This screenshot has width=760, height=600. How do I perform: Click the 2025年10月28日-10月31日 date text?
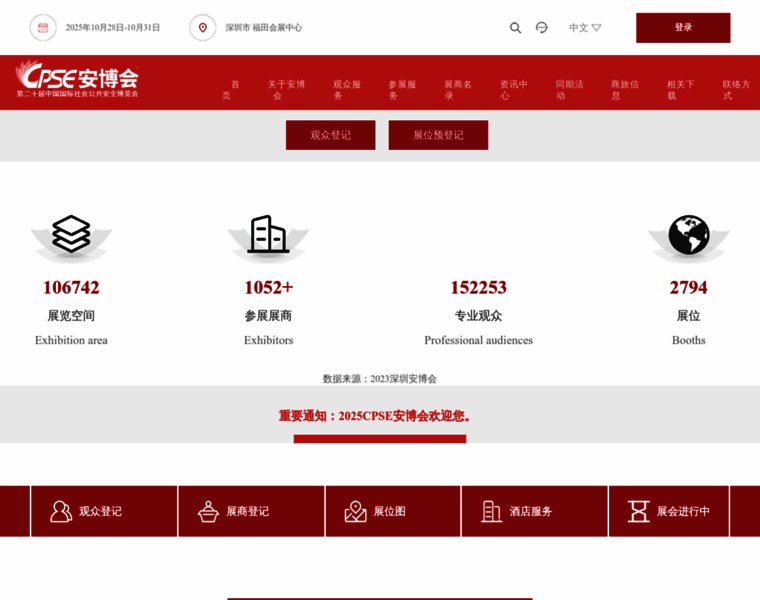point(113,28)
